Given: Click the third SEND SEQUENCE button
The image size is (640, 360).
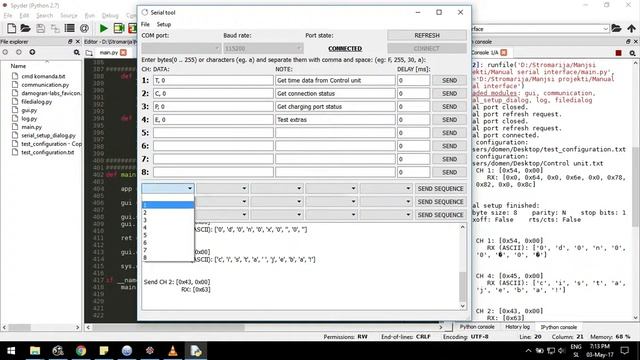Looking at the screenshot, I should tap(440, 215).
